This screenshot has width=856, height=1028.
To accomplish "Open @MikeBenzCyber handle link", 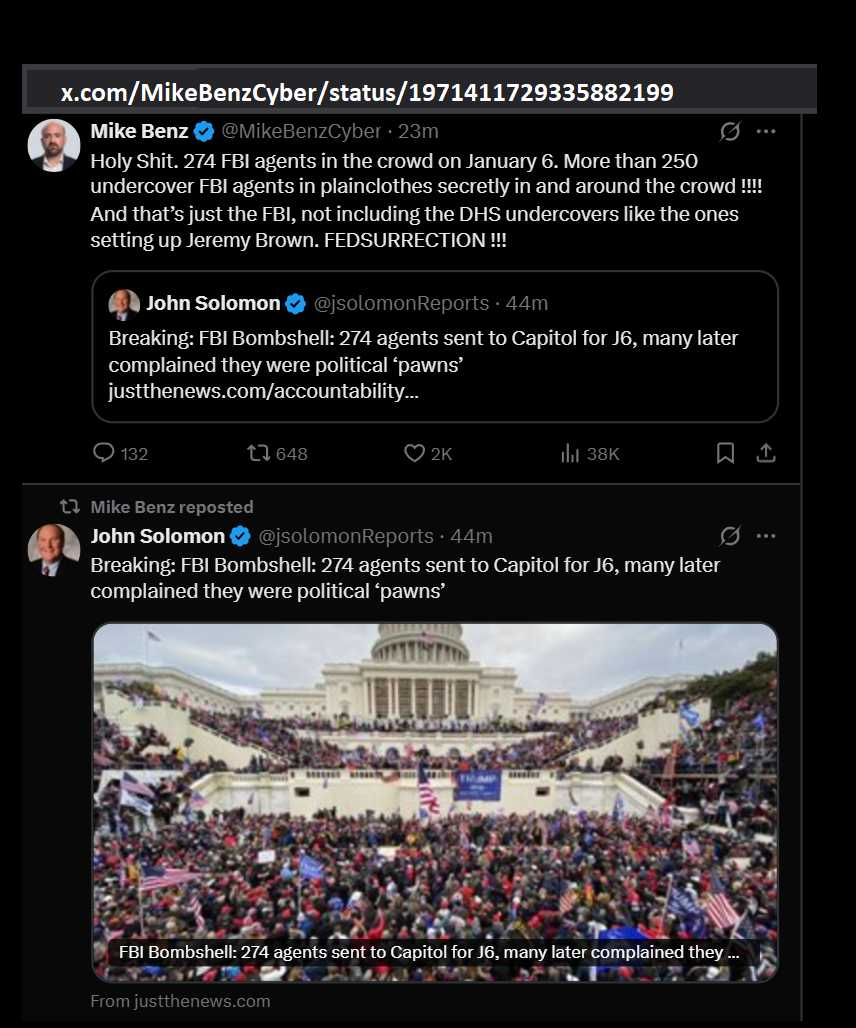I will (x=301, y=131).
